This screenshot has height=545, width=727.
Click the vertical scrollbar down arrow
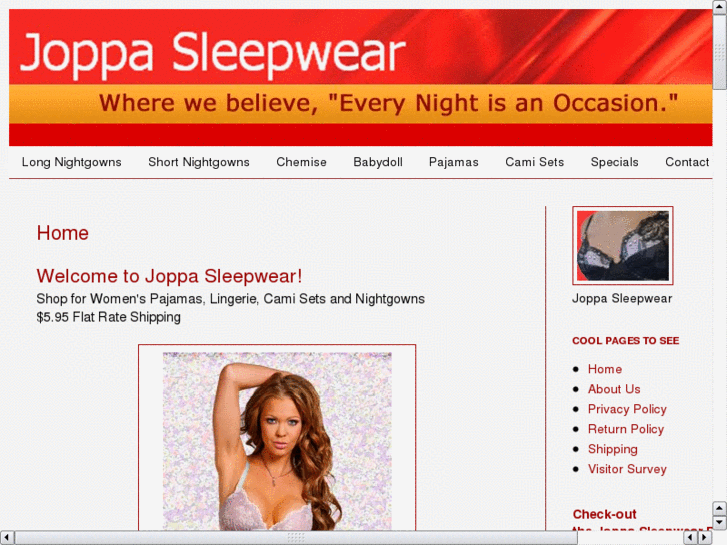720,522
